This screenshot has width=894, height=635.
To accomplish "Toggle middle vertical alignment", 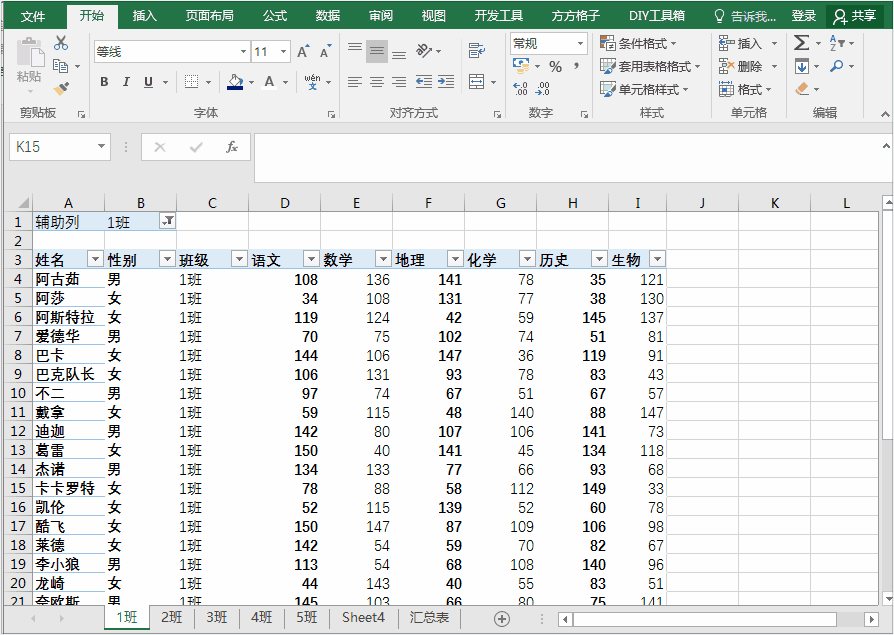I will click(377, 51).
